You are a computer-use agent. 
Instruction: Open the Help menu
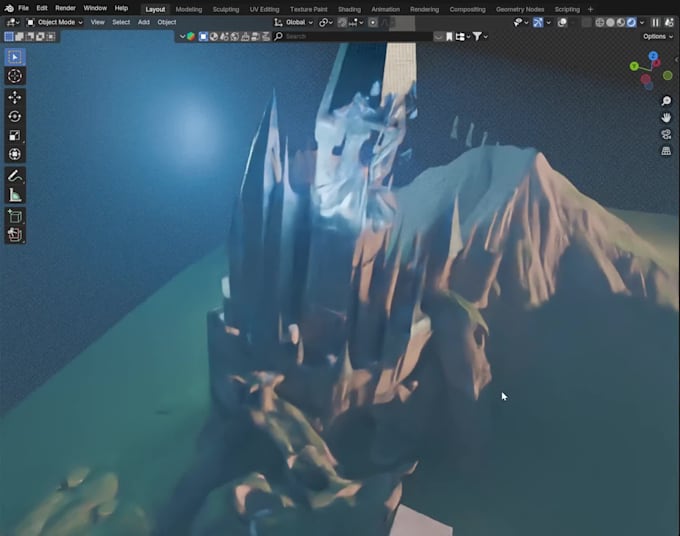[x=121, y=8]
